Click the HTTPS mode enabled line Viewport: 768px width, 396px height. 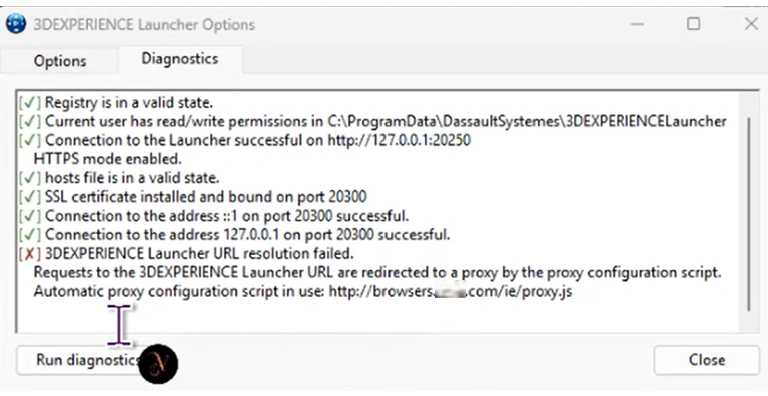[107, 159]
